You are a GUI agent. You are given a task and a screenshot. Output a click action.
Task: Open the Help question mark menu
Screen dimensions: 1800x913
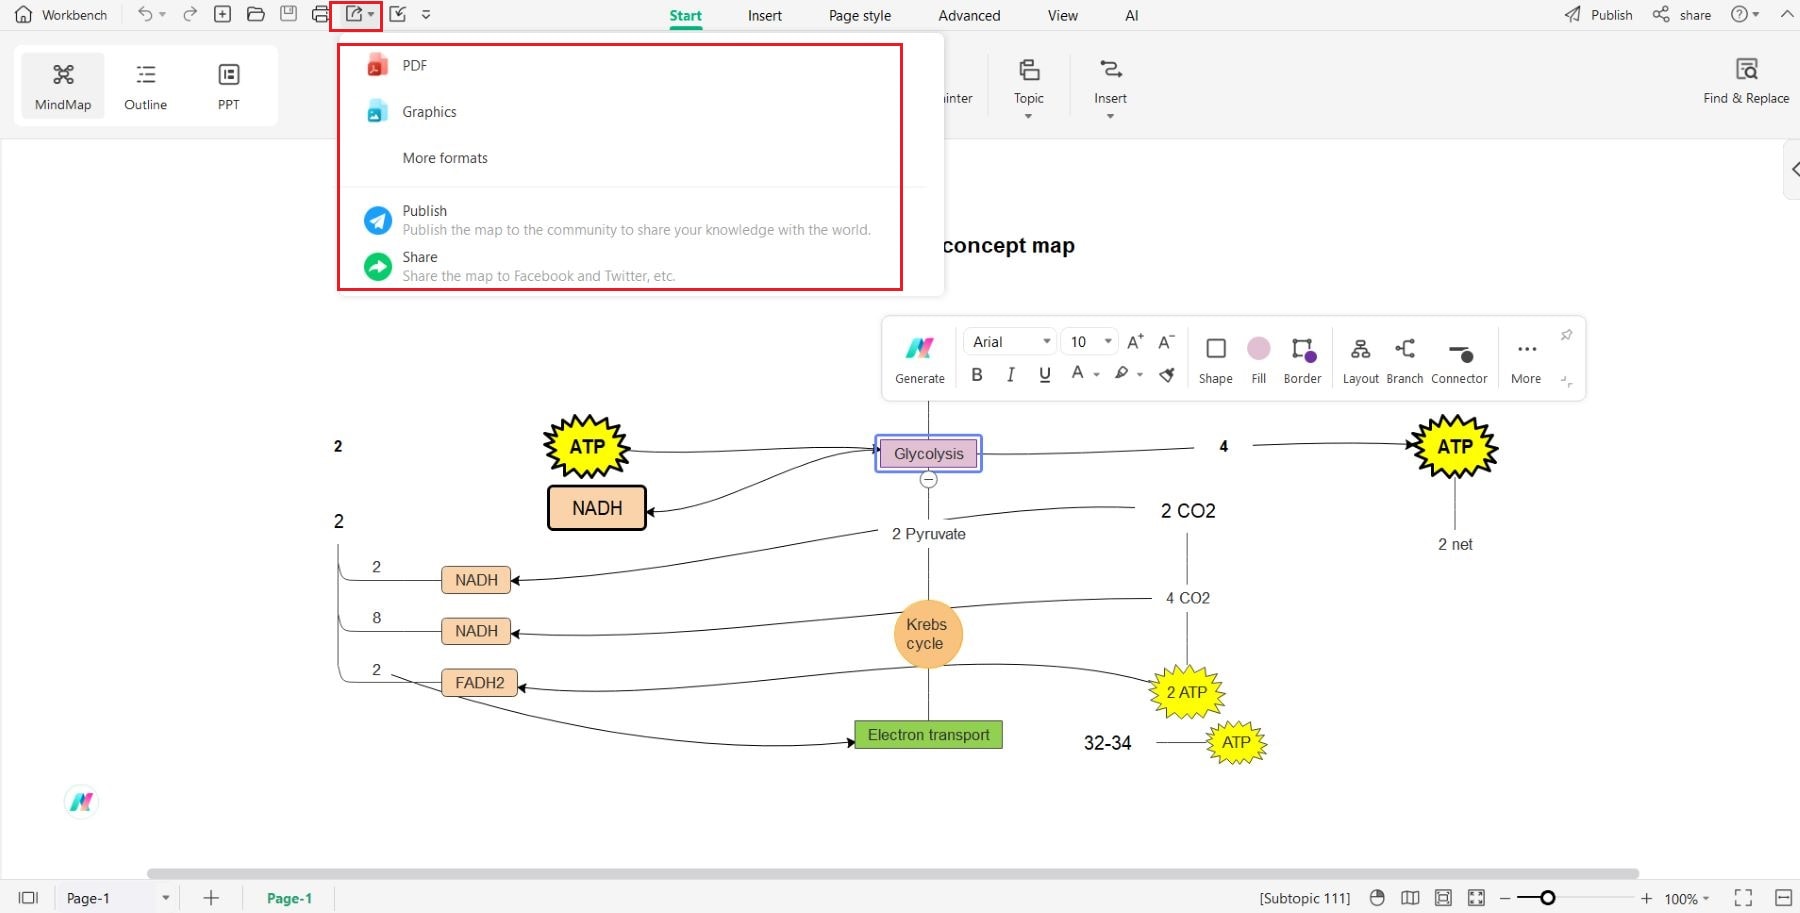1745,14
